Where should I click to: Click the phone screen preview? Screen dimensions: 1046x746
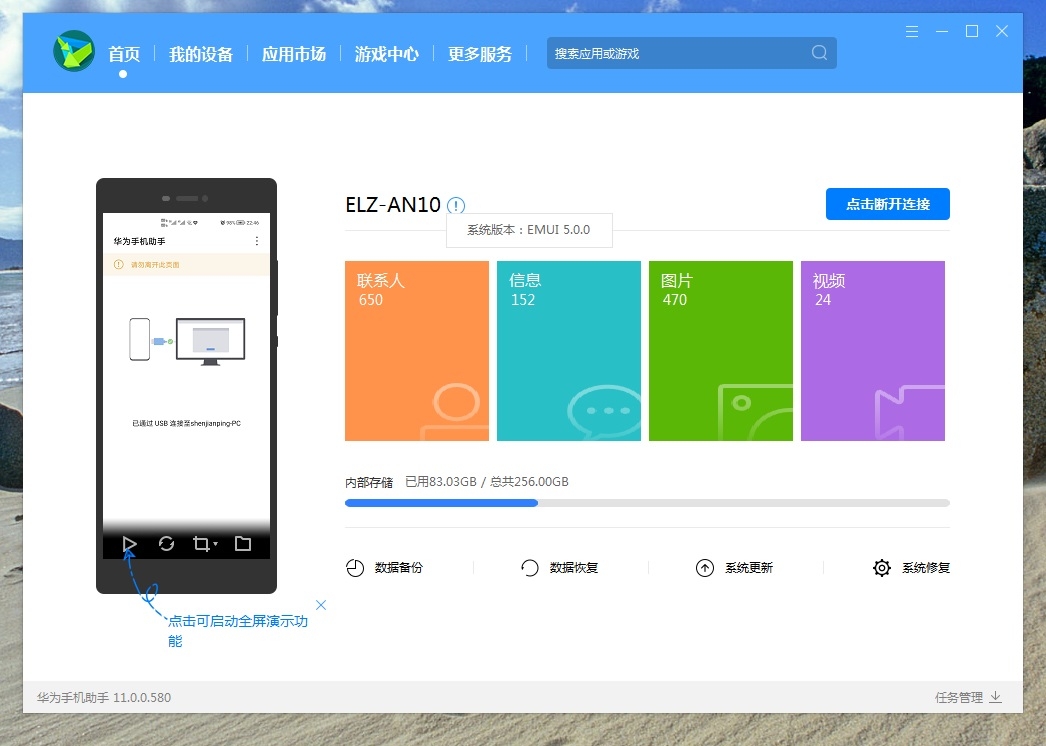click(186, 386)
